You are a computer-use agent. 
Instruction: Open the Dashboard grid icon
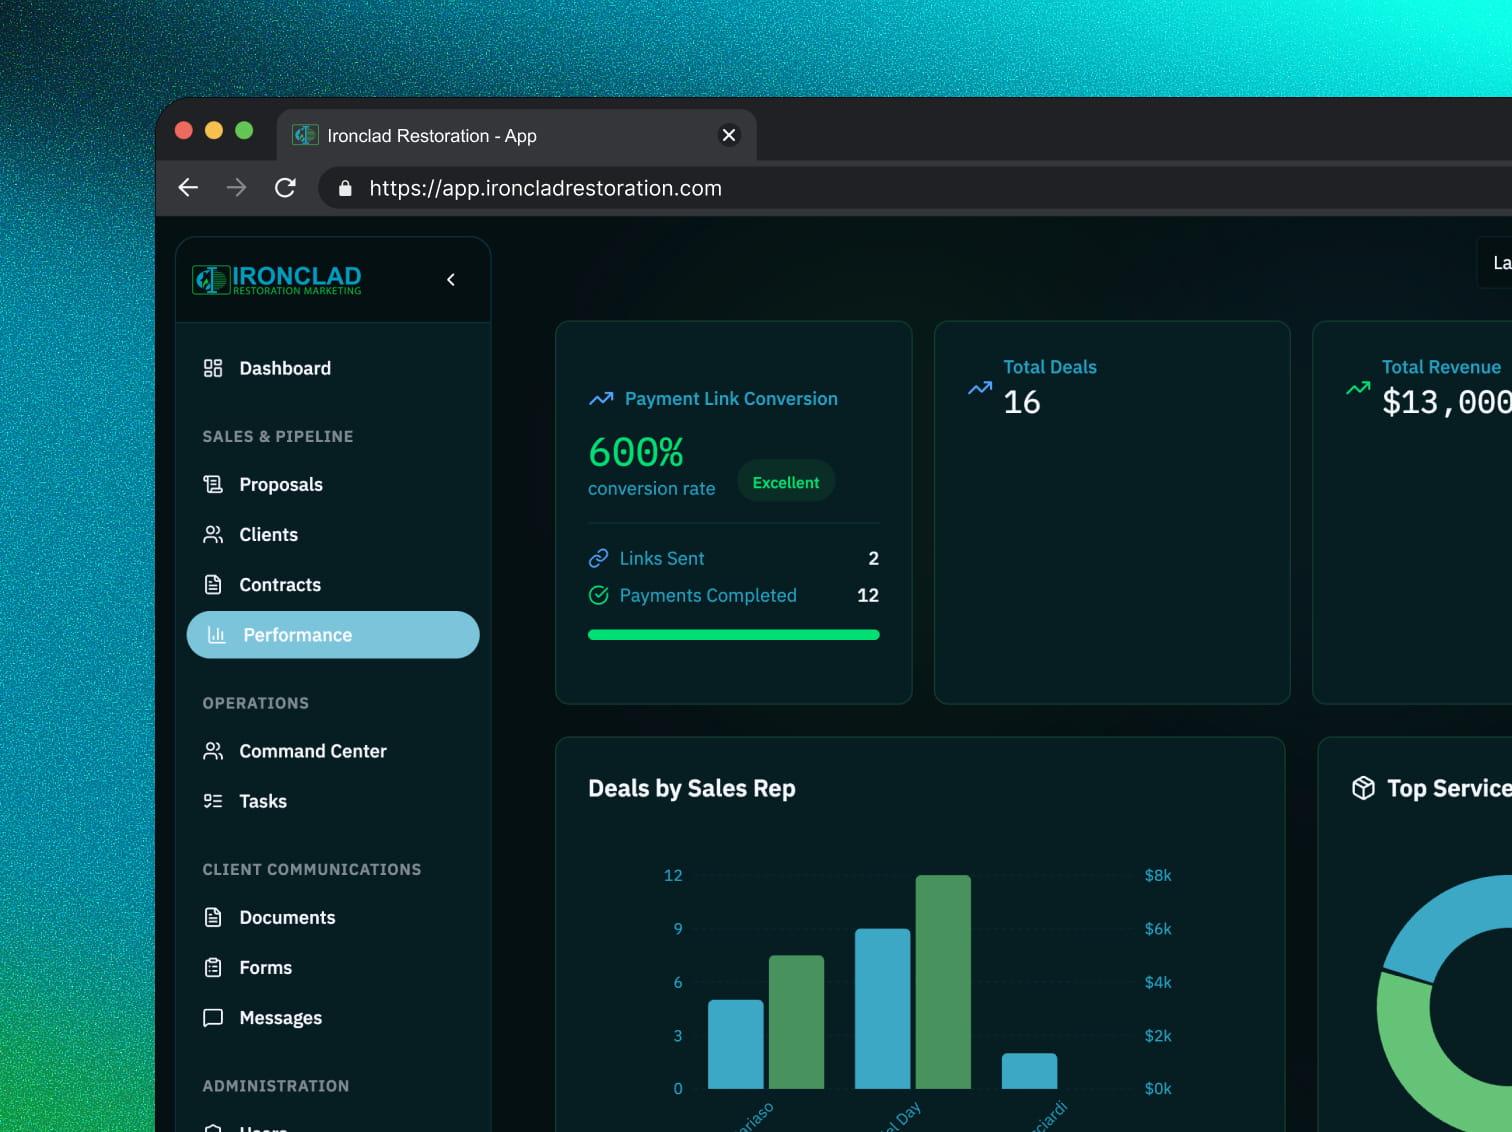click(213, 368)
